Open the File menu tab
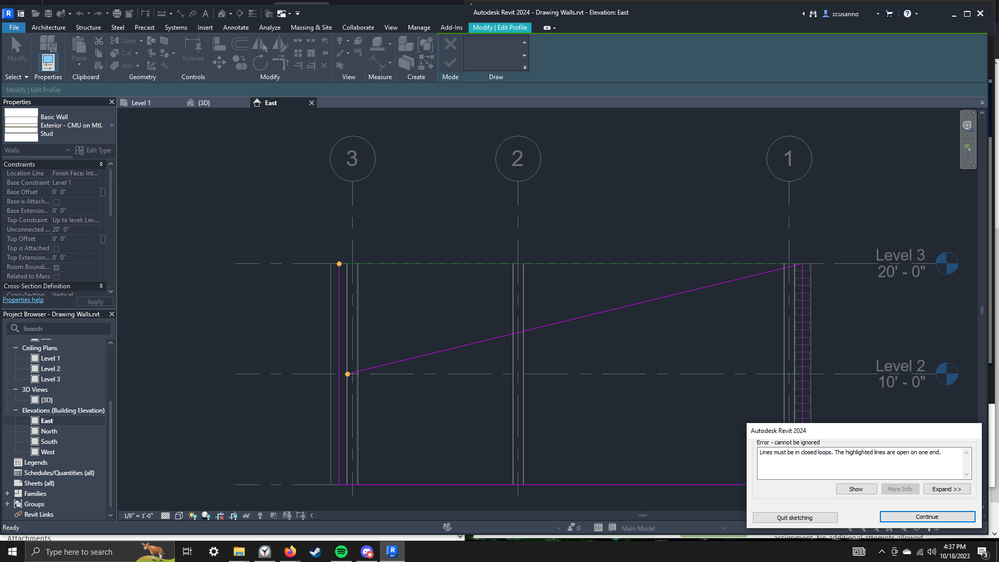Image resolution: width=999 pixels, height=562 pixels. [13, 27]
